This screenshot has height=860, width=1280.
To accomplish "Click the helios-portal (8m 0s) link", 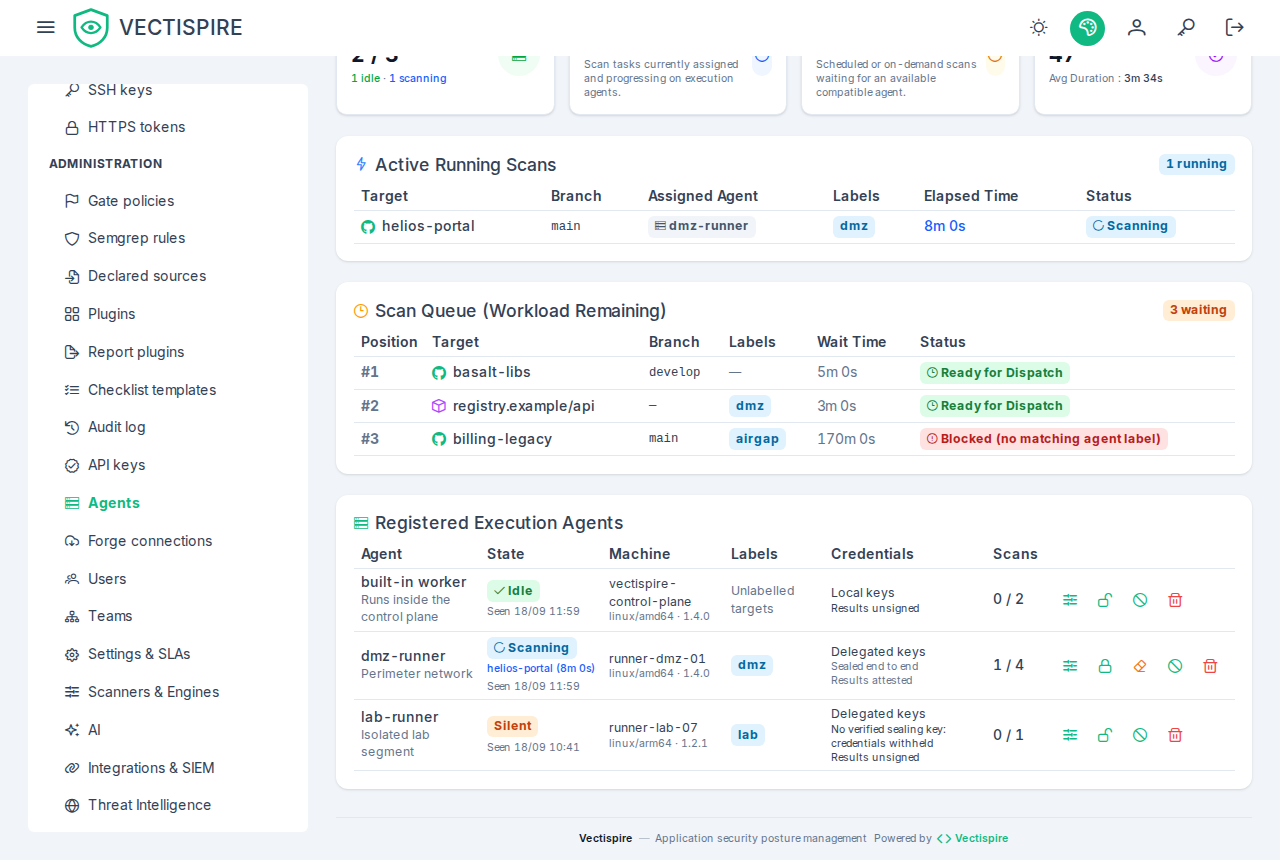I will click(541, 668).
